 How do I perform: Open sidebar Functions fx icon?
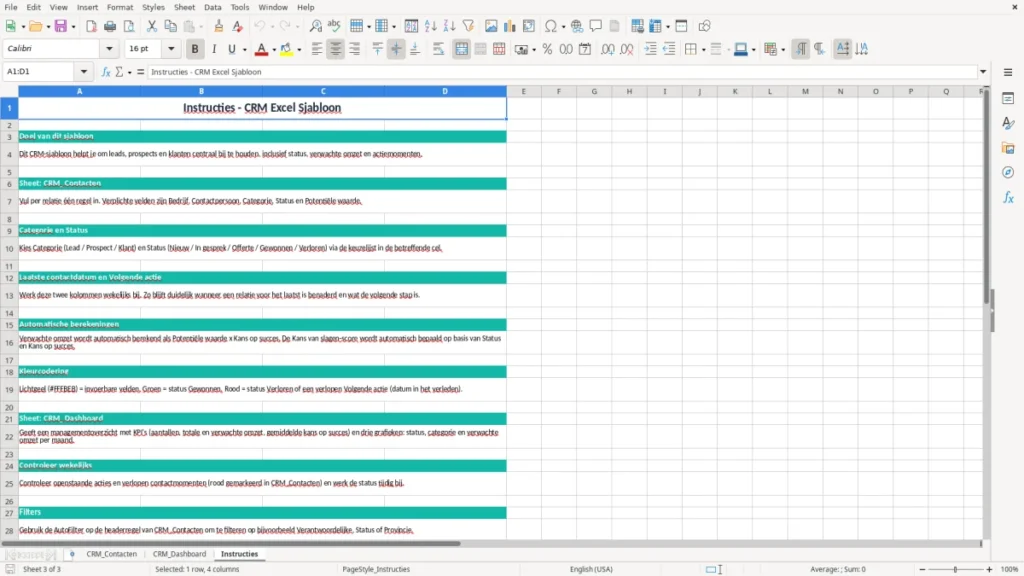point(1008,197)
